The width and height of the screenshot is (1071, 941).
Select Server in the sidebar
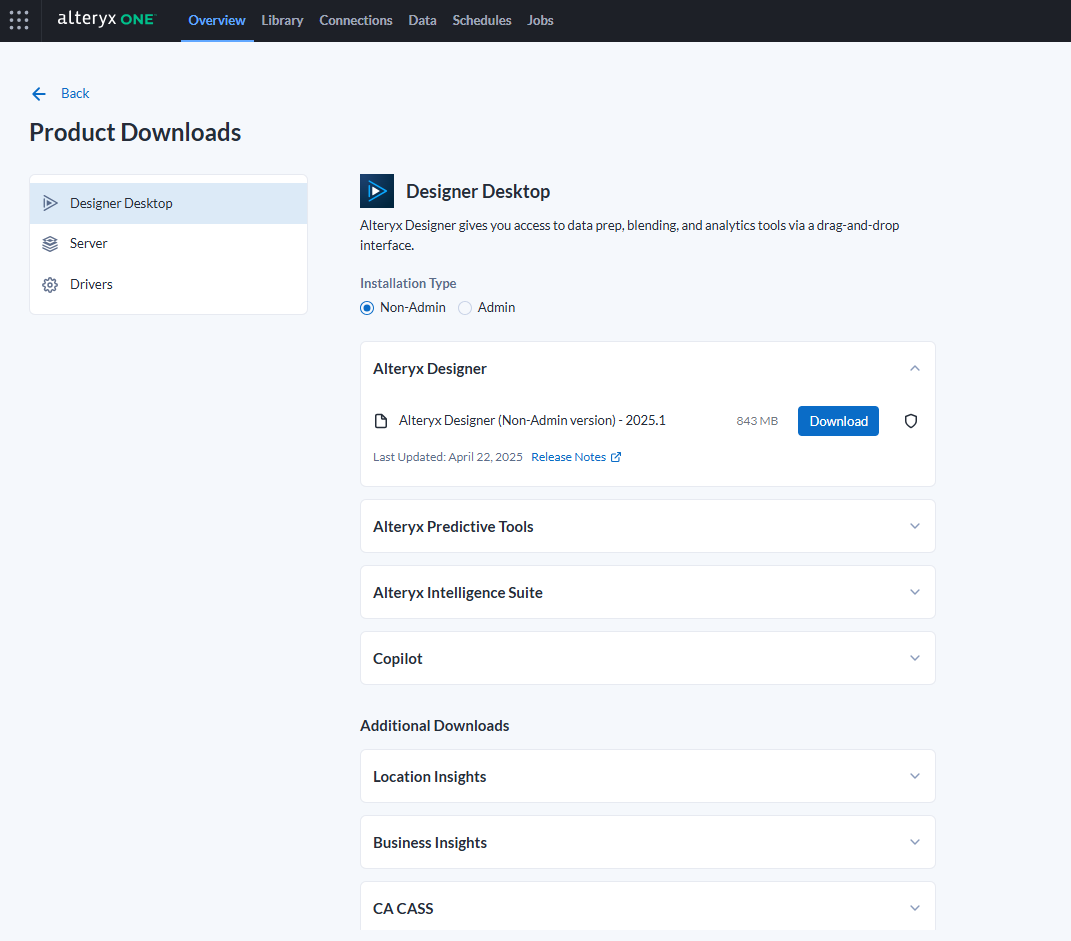[x=168, y=244]
